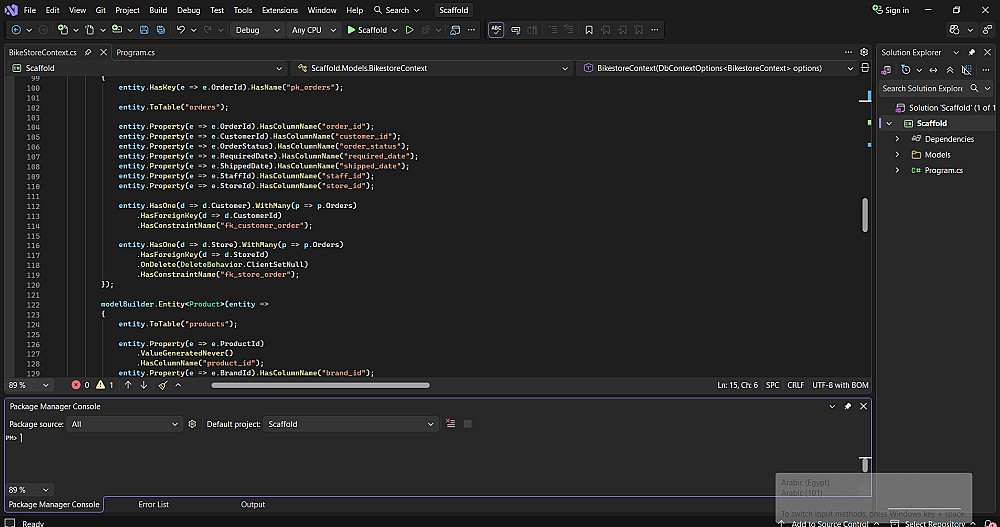Switch to the Program.cs tab
The height and width of the screenshot is (527, 1000).
point(135,52)
